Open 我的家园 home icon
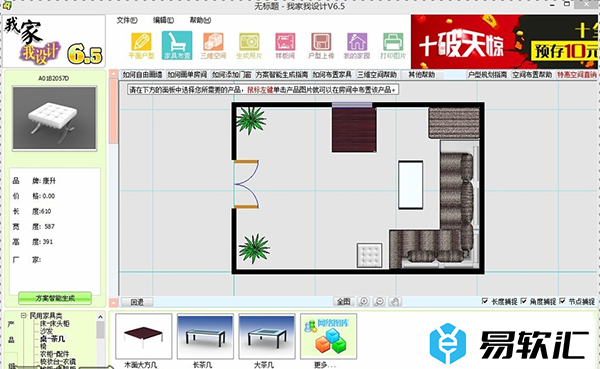Screen dimensions: 600x369 click(357, 46)
